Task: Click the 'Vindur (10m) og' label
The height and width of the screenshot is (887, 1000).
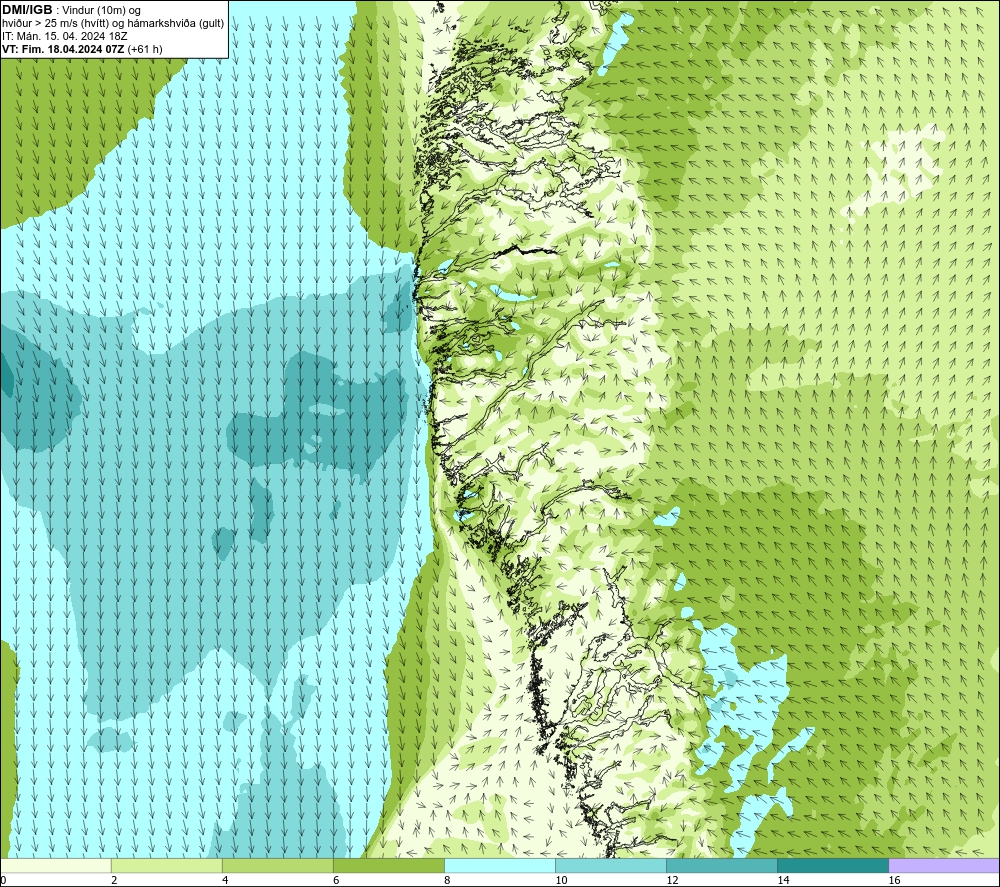Action: pos(102,11)
